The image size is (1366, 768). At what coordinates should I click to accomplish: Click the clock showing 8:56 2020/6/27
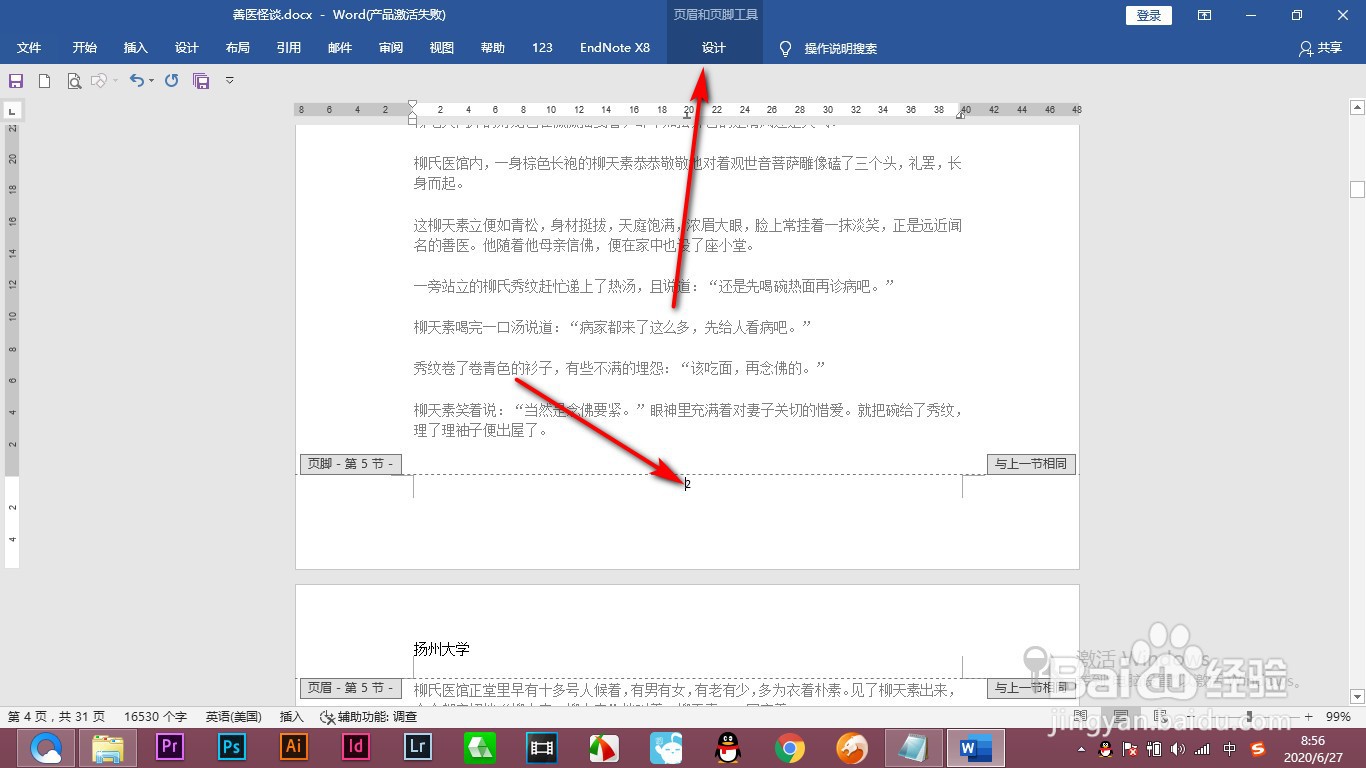coord(1312,748)
